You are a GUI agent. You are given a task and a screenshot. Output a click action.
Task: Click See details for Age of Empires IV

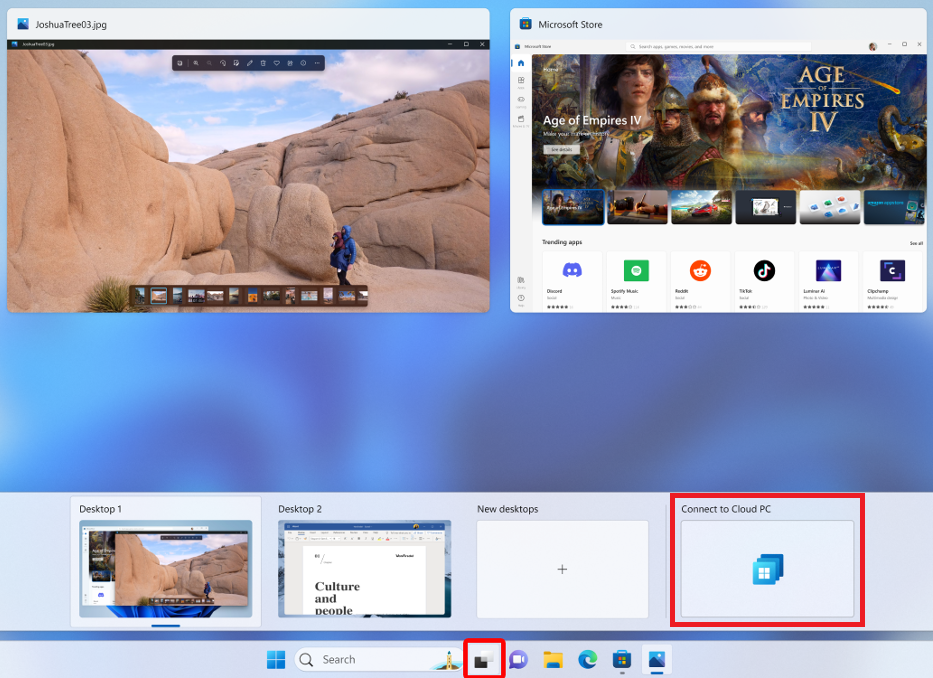562,149
